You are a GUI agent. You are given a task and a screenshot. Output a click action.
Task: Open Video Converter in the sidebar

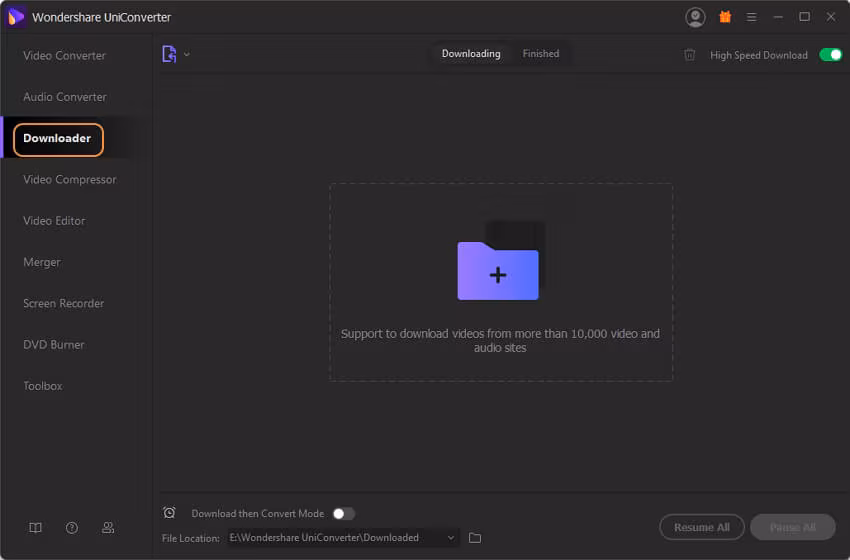pos(65,56)
